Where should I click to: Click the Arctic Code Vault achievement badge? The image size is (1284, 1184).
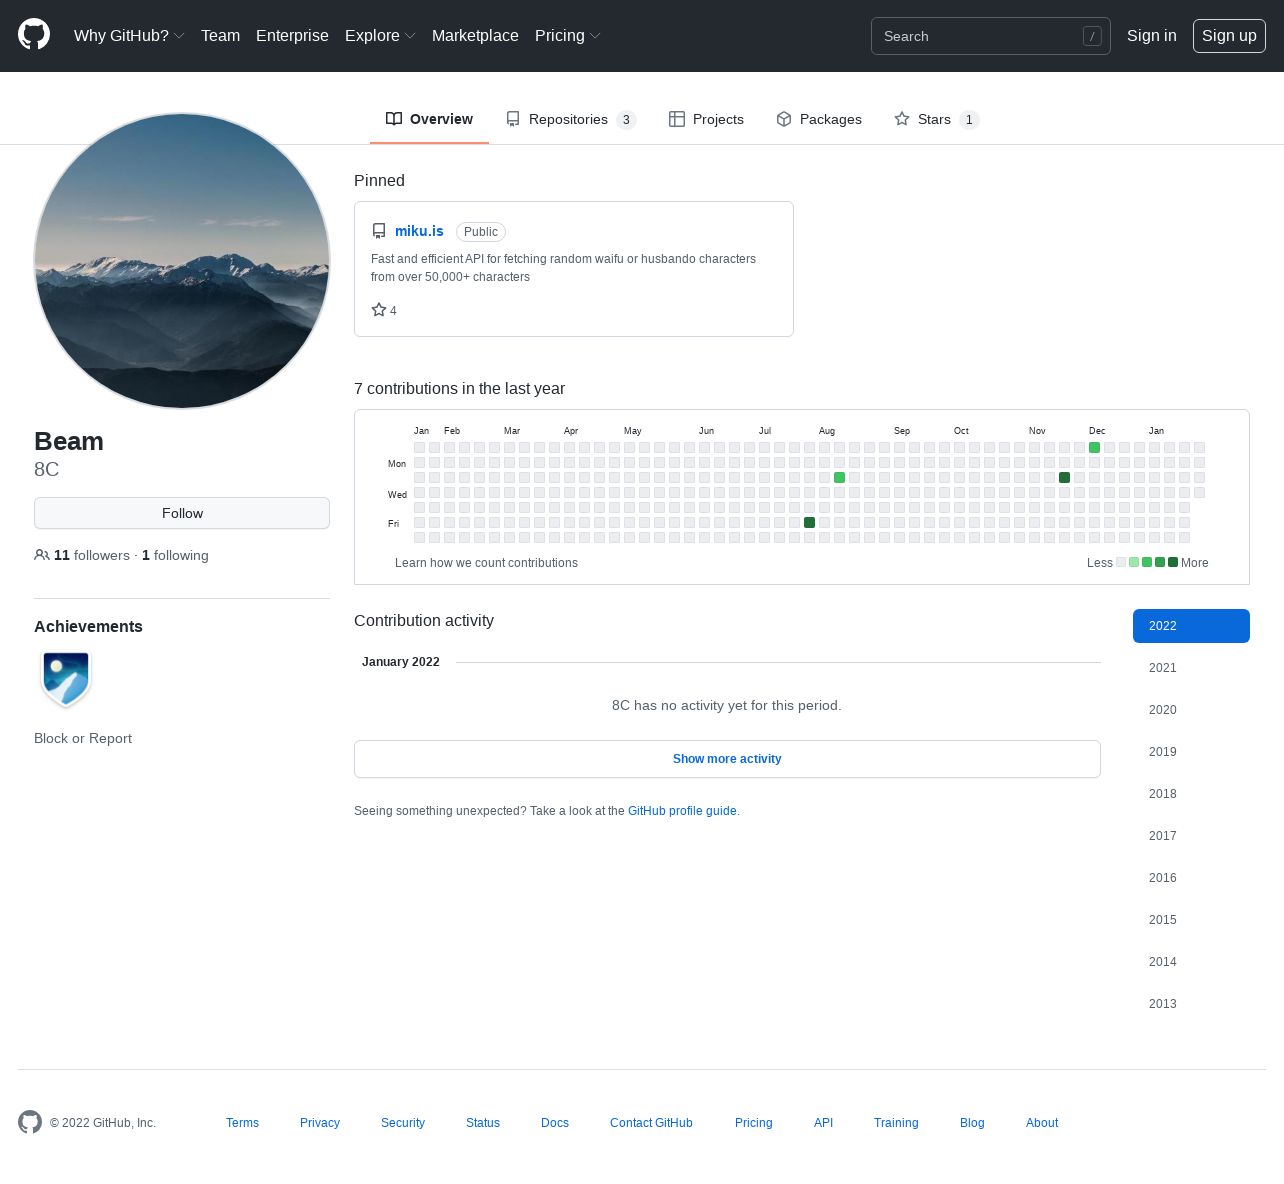(x=66, y=678)
